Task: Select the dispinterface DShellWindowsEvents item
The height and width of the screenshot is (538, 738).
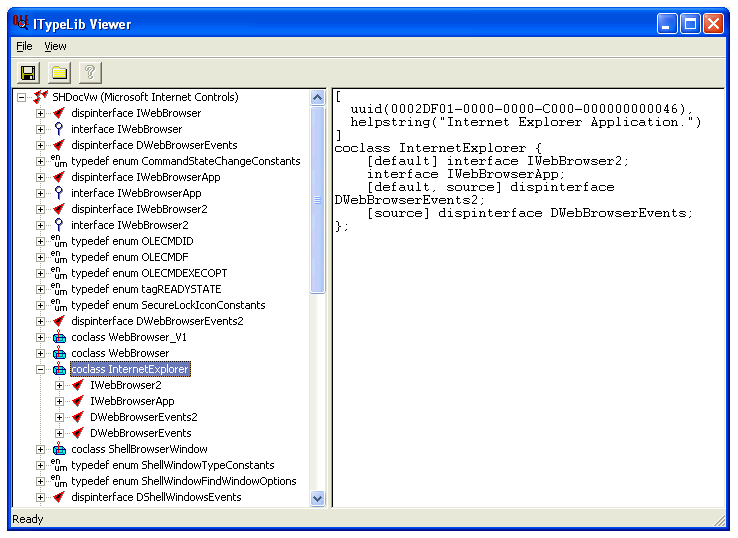Action: point(156,497)
